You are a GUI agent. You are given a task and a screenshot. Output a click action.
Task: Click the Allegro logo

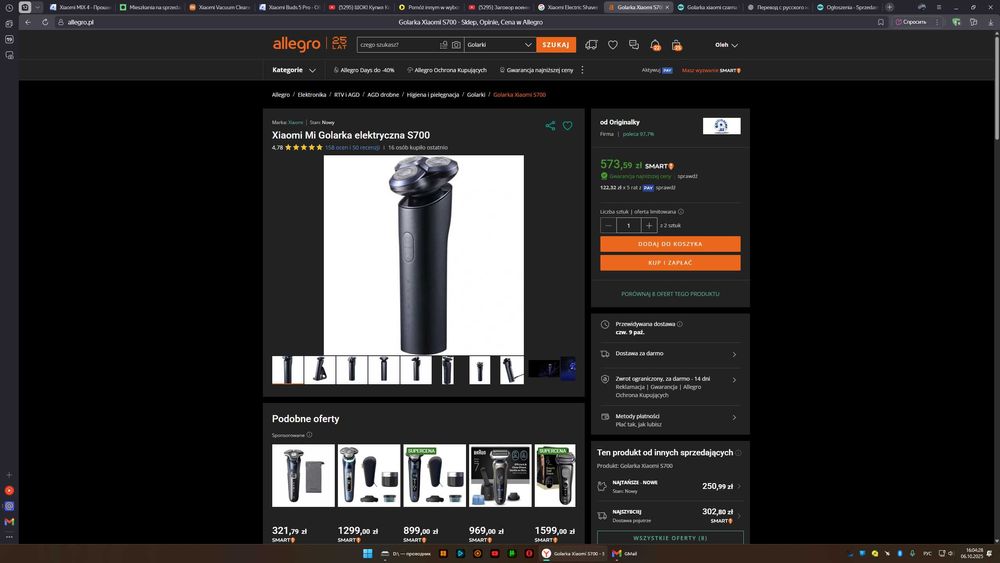[297, 44]
